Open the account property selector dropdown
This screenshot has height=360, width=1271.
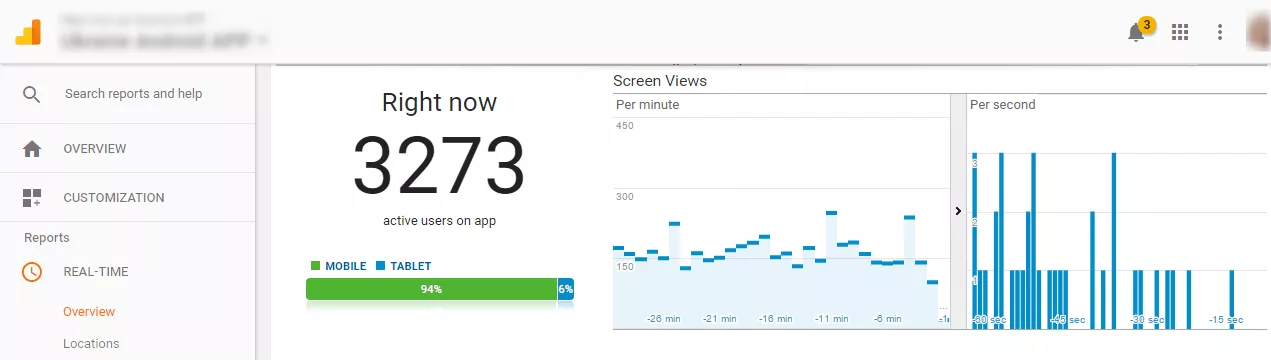point(165,41)
